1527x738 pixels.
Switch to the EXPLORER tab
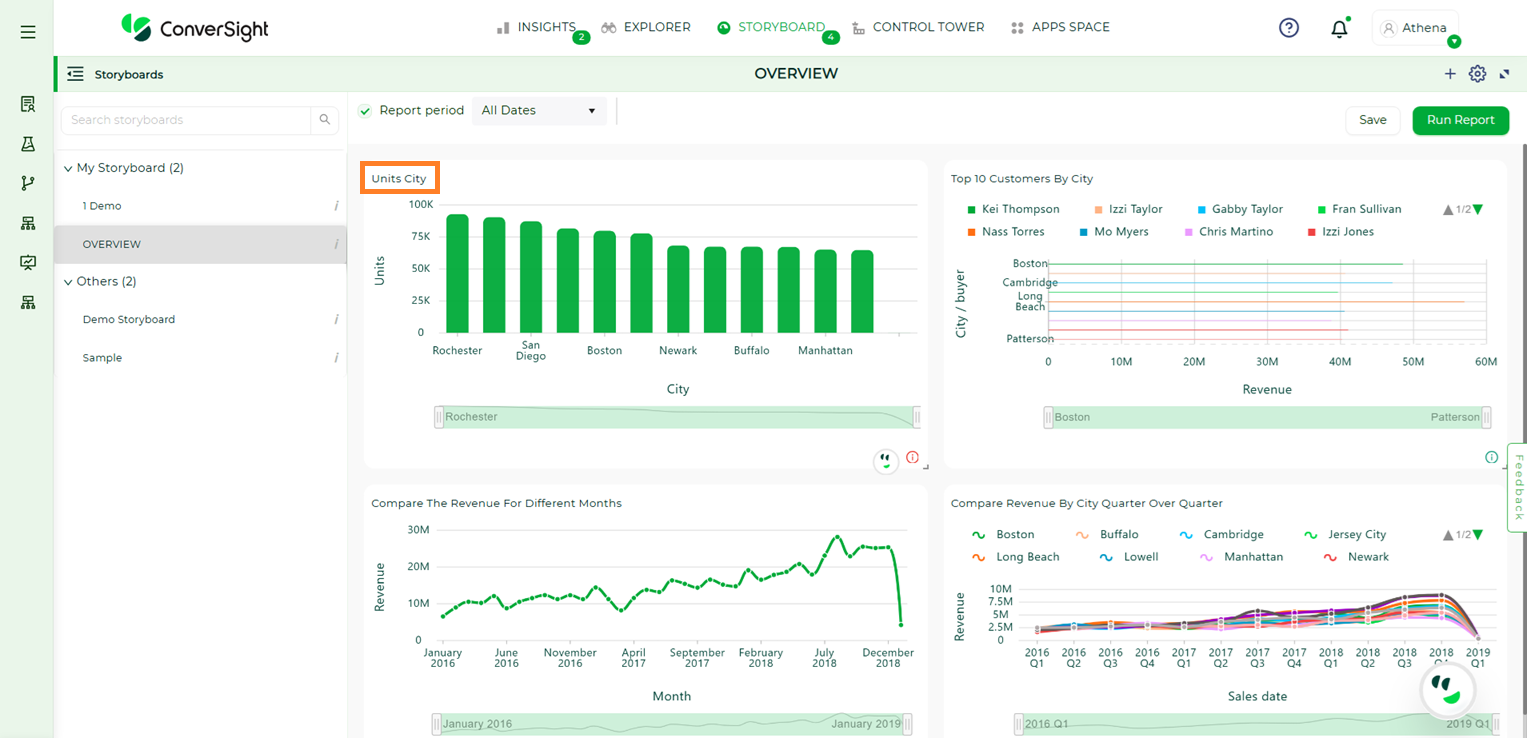(x=646, y=27)
